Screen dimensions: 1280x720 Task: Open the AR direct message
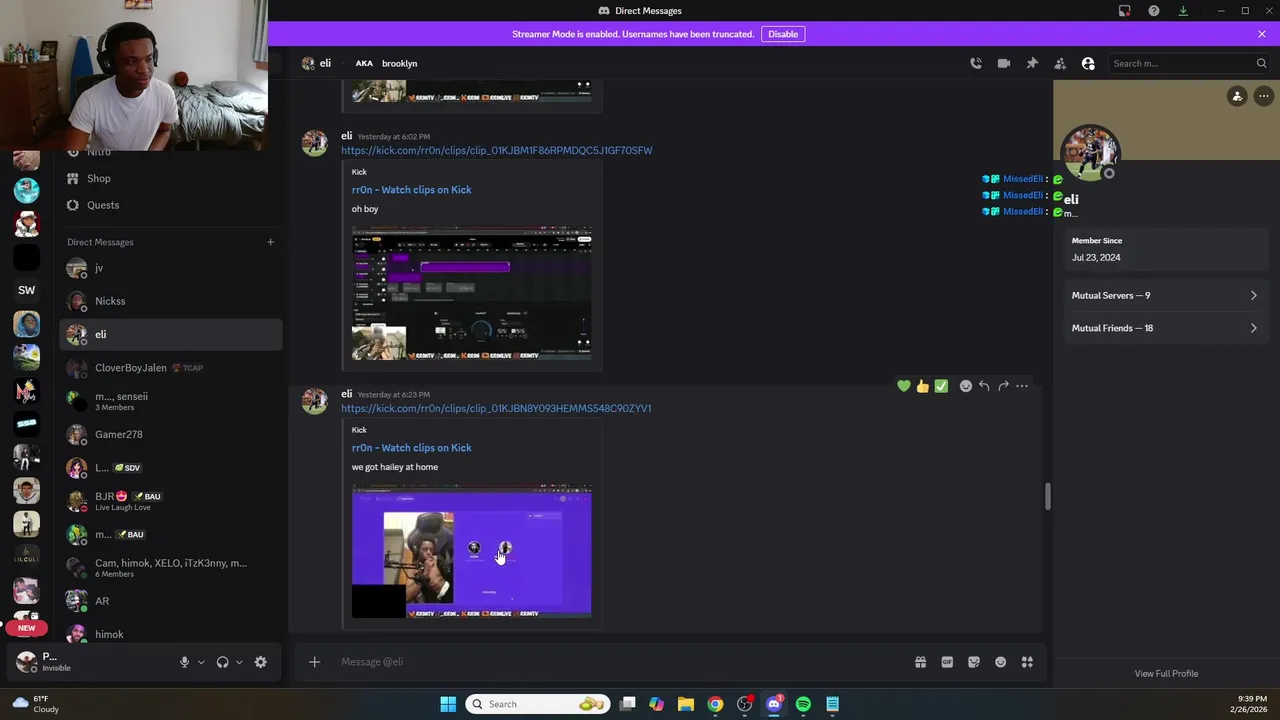coord(171,601)
